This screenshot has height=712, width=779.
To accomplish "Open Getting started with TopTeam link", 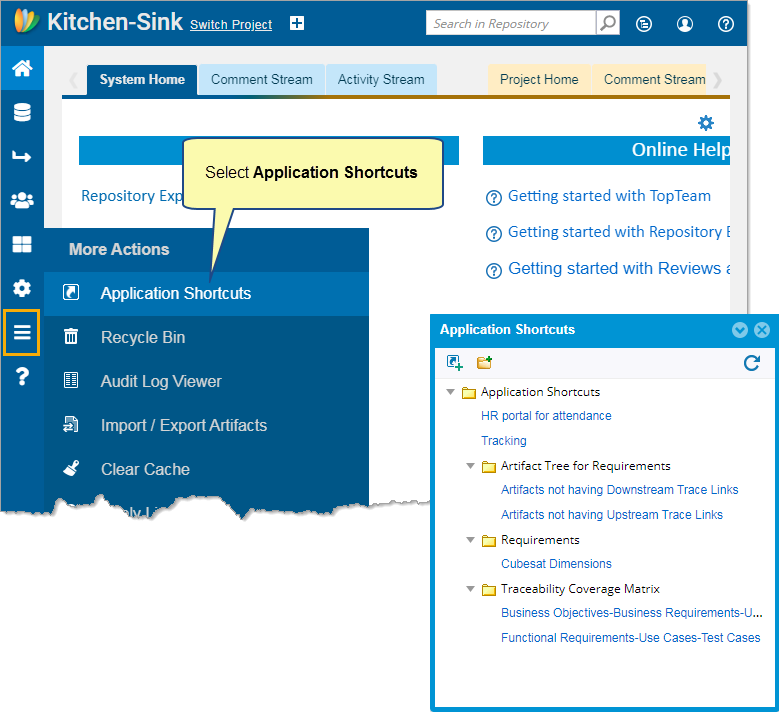I will click(x=609, y=196).
